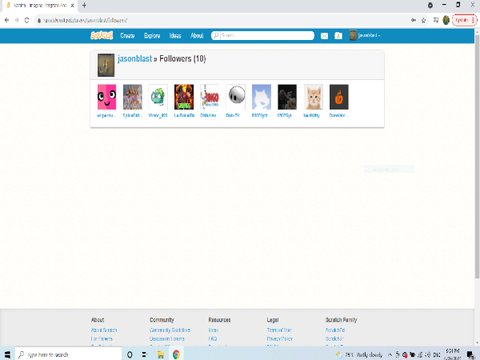Viewport: 480px width, 360px height.
Task: Click the Explore menu item
Action: 152,36
